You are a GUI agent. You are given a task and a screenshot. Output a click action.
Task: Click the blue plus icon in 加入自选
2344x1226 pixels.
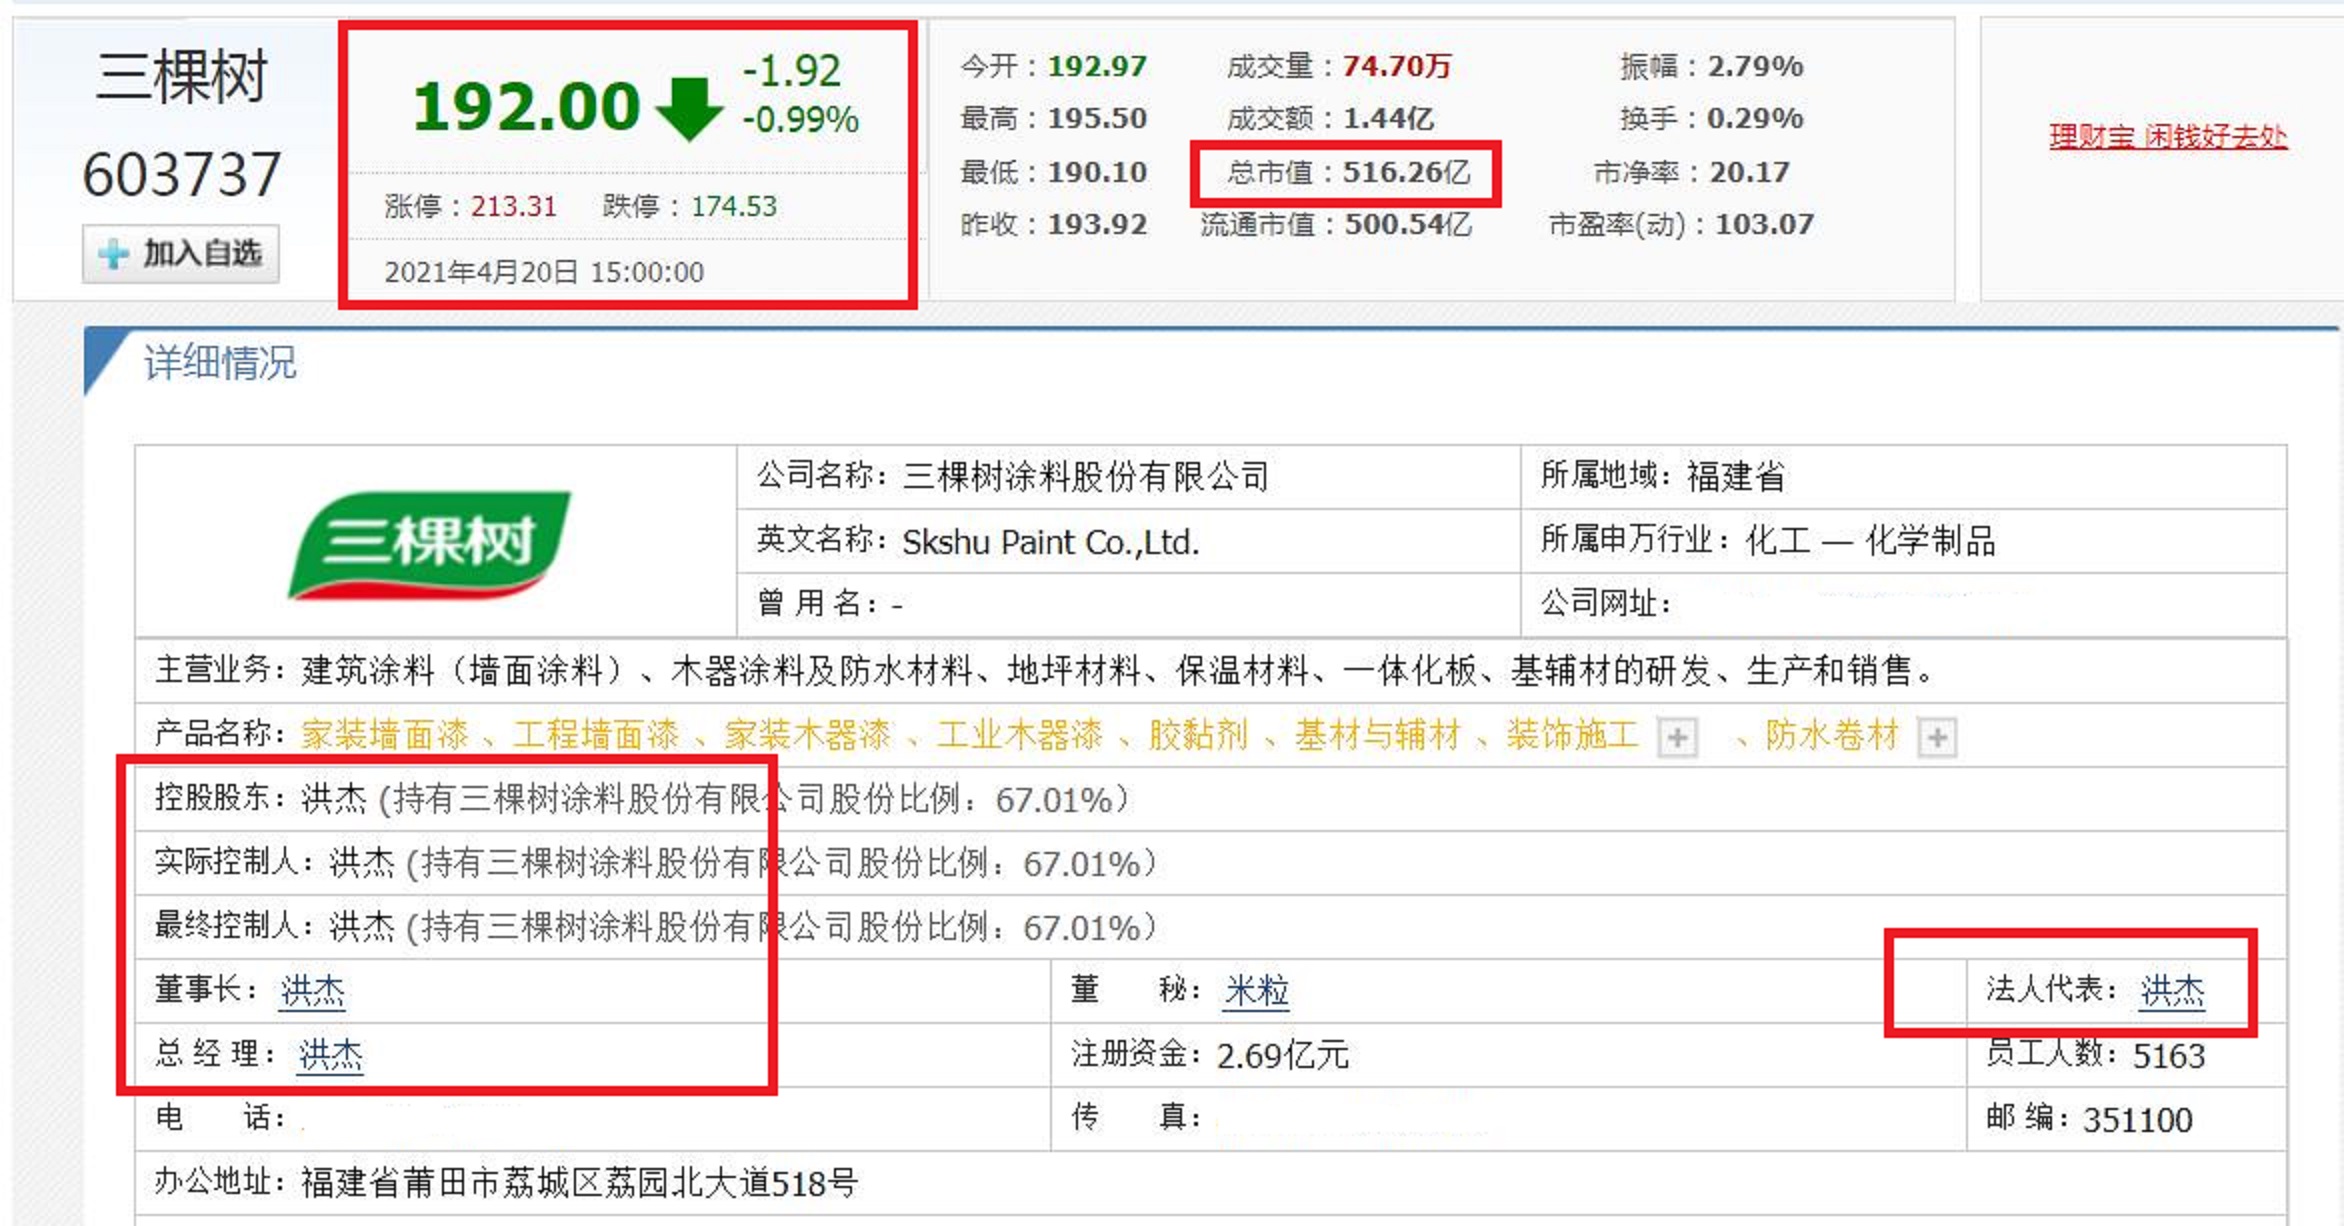tap(113, 254)
